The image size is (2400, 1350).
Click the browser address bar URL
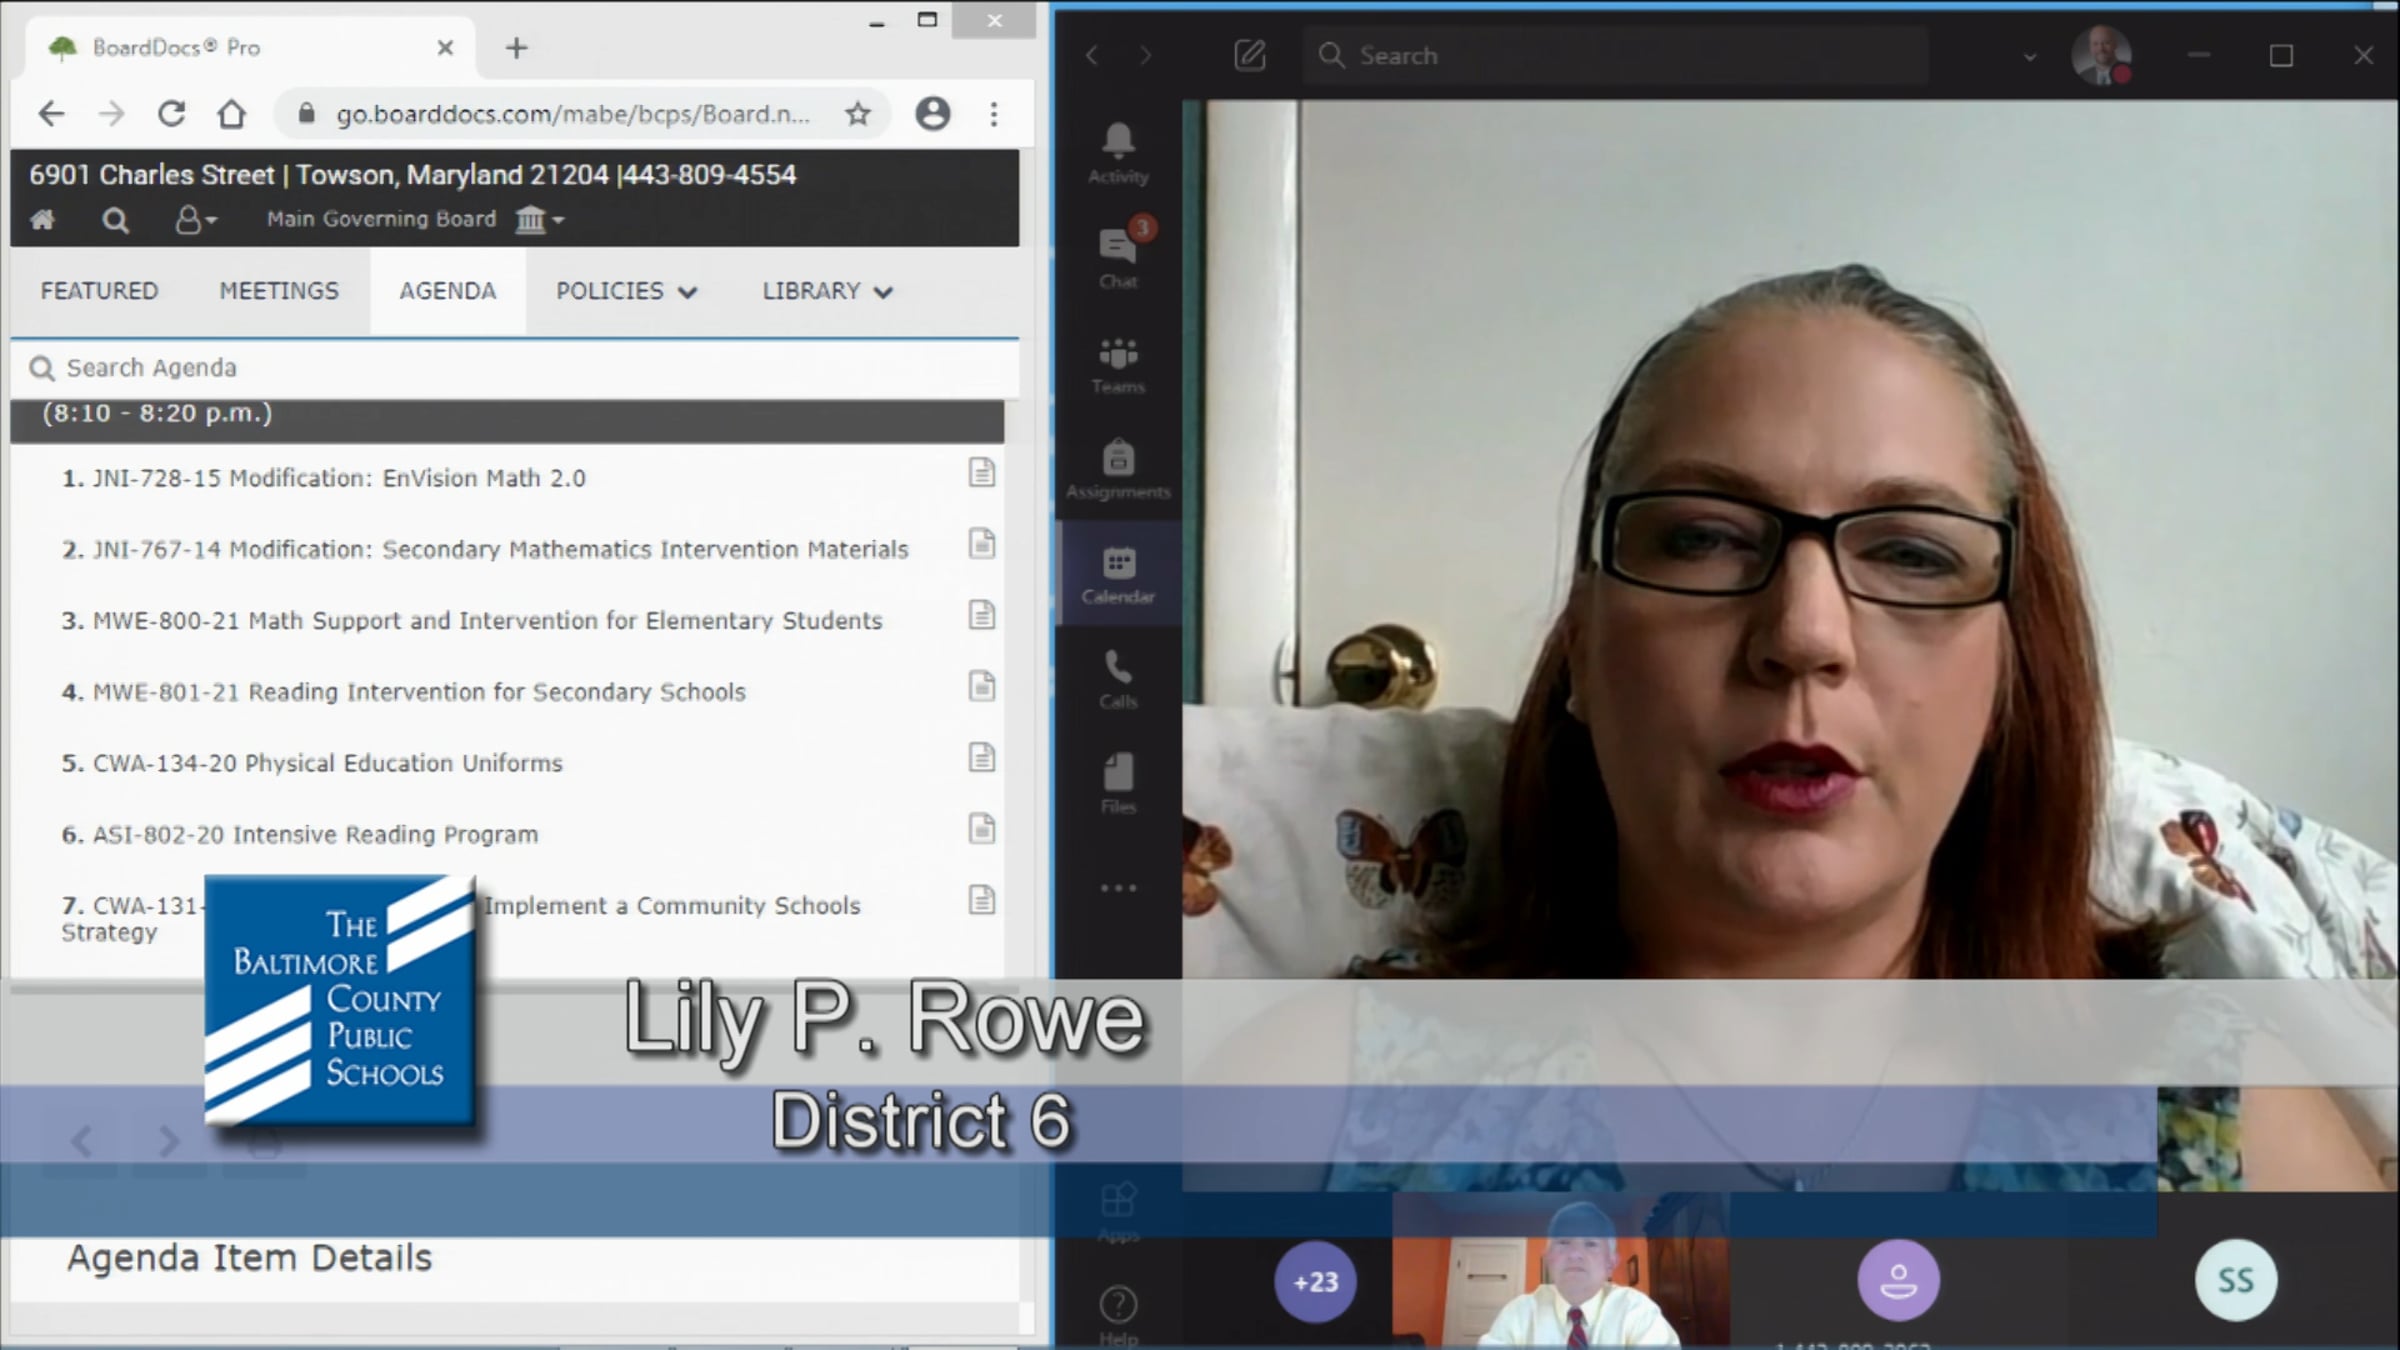572,114
